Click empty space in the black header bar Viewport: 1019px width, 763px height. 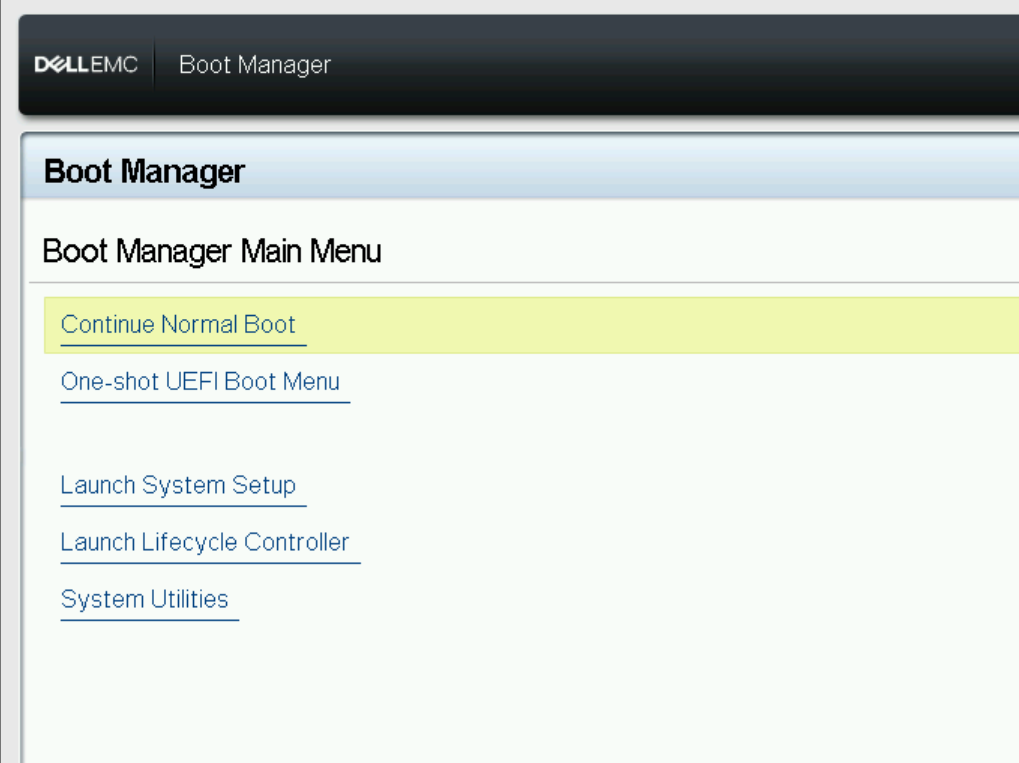650,66
